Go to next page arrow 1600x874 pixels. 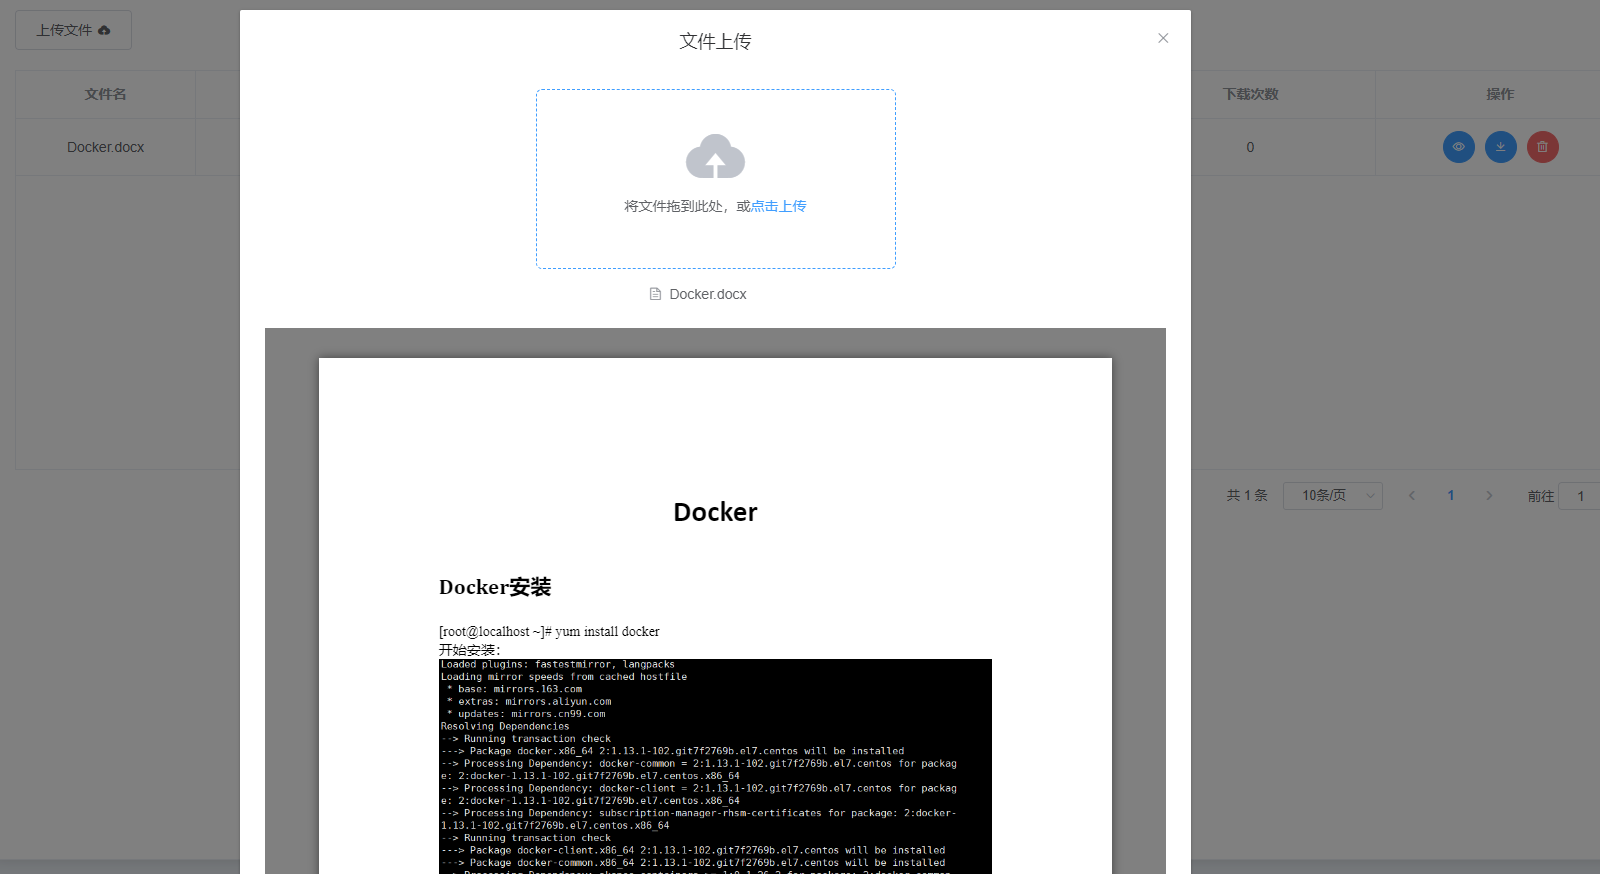(1489, 496)
